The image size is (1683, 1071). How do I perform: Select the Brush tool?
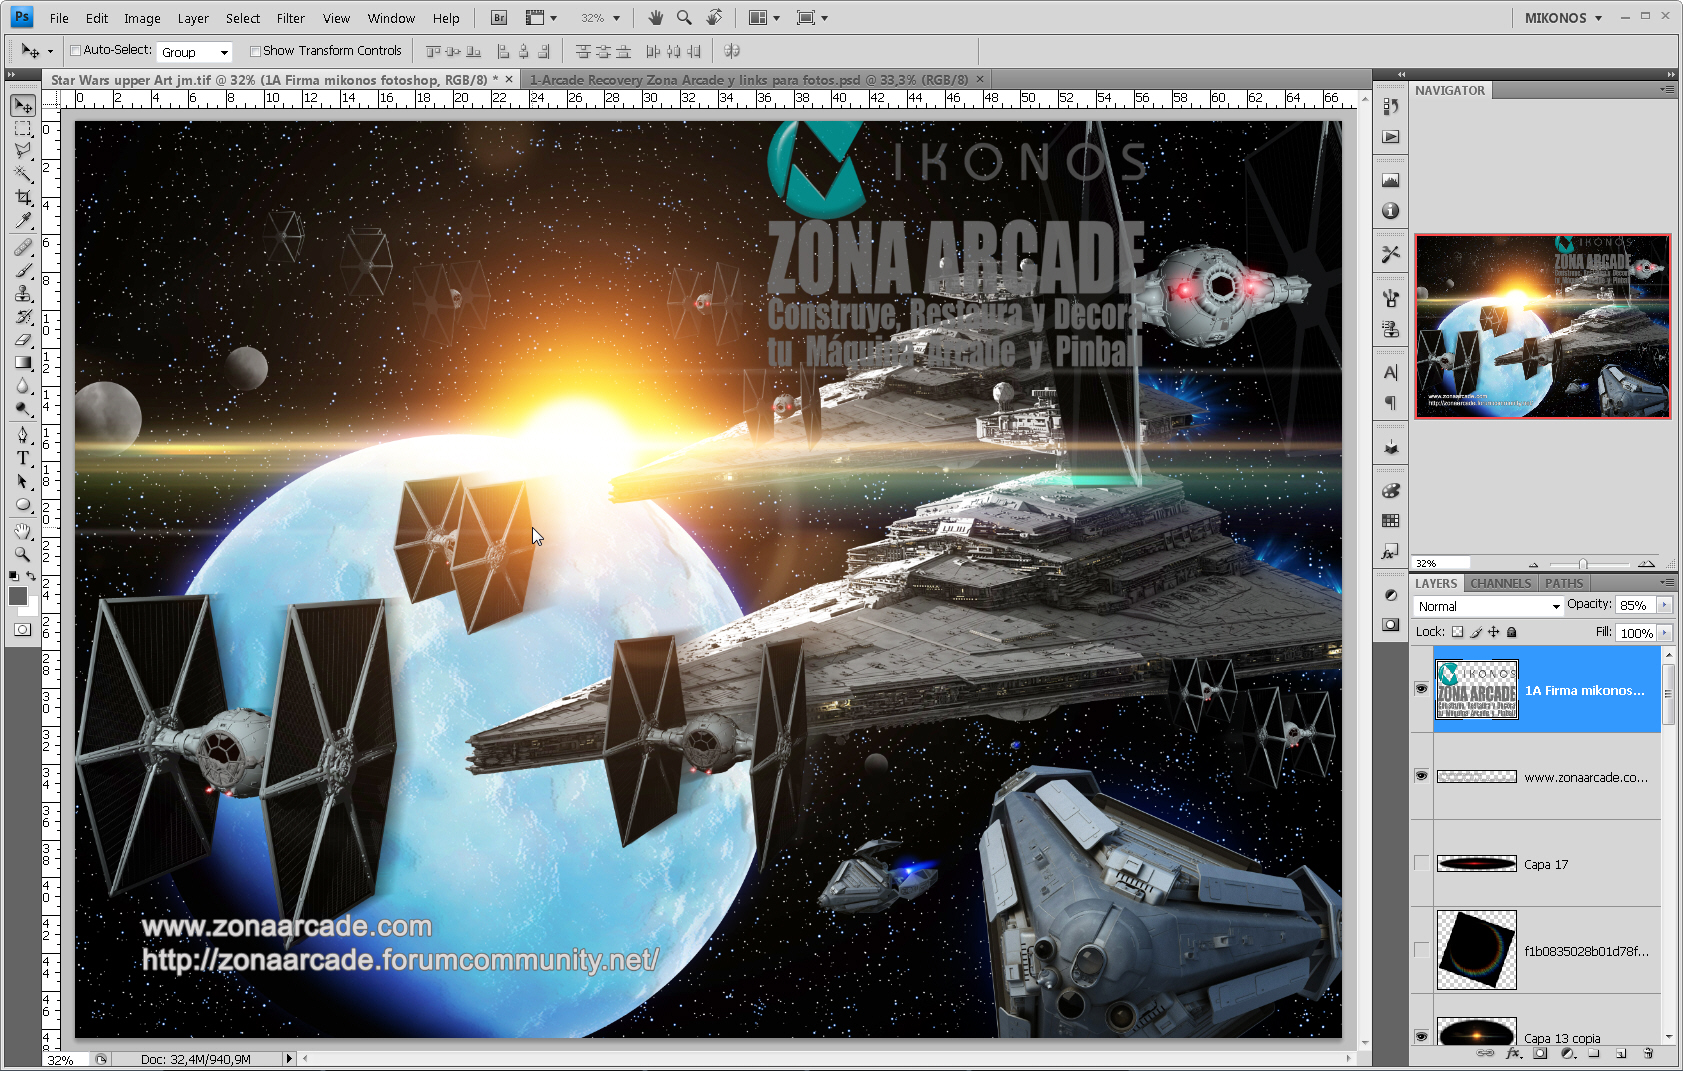[x=22, y=270]
